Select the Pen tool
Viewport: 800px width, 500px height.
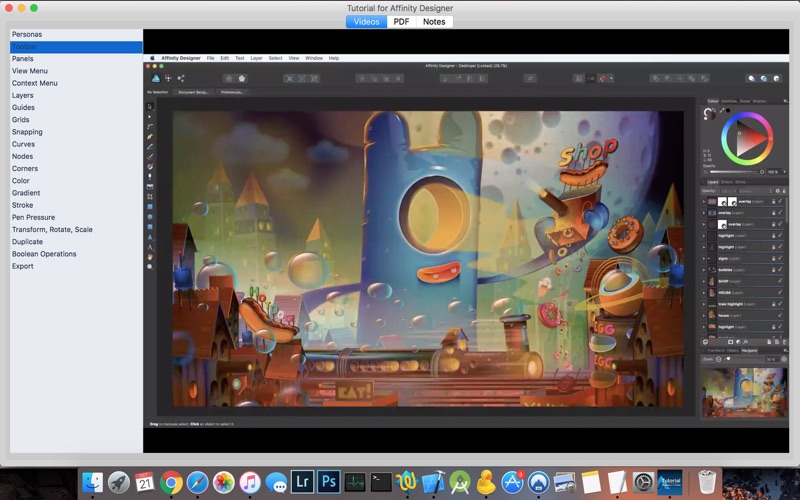pyautogui.click(x=149, y=137)
